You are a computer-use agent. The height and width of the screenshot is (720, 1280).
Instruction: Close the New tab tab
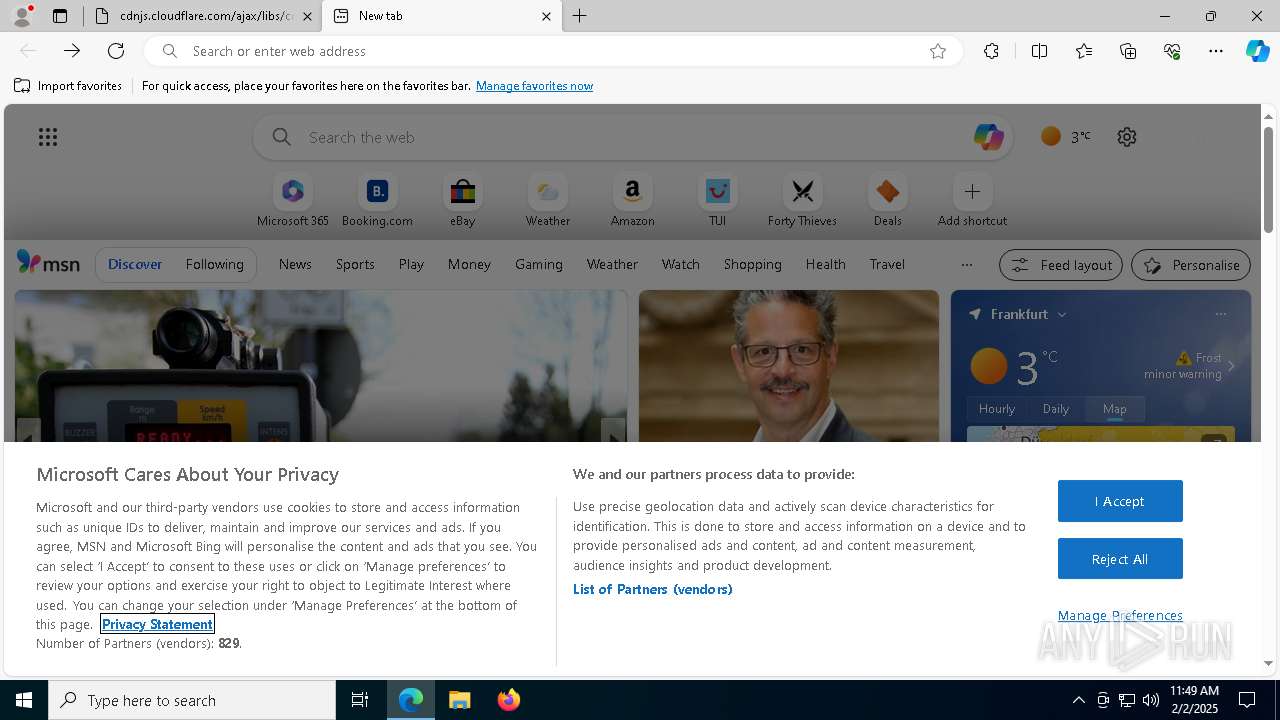[546, 16]
